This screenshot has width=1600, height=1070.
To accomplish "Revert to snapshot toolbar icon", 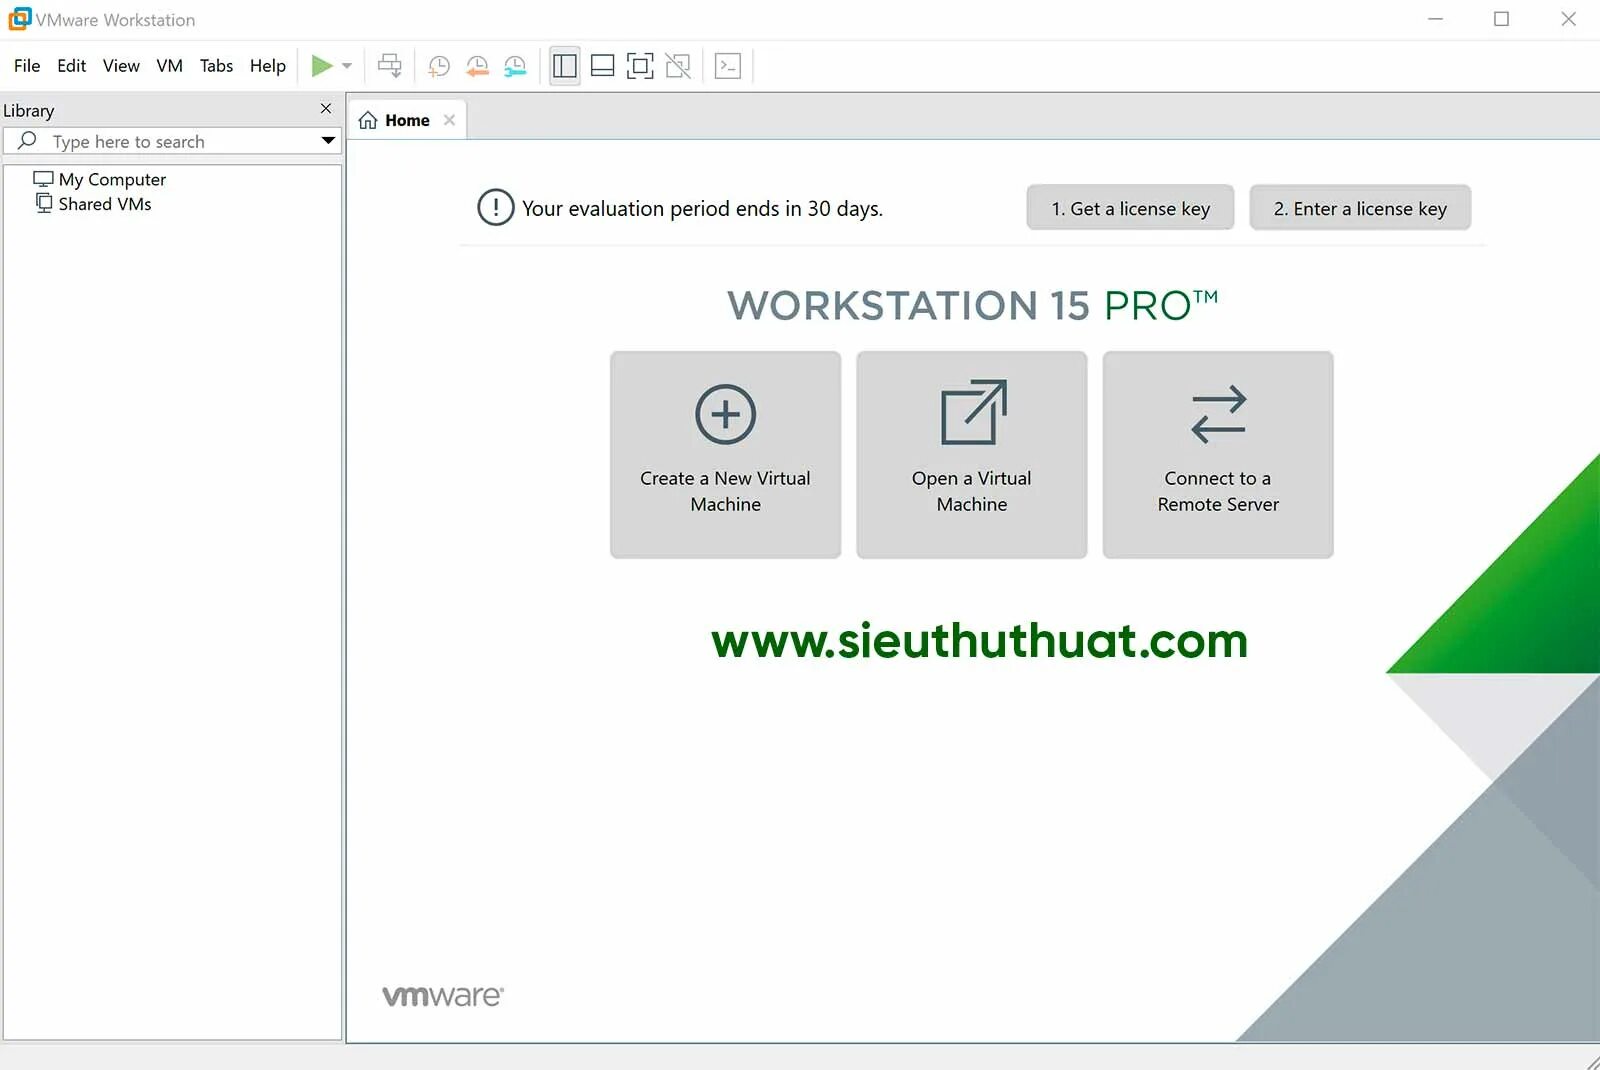I will [x=477, y=66].
